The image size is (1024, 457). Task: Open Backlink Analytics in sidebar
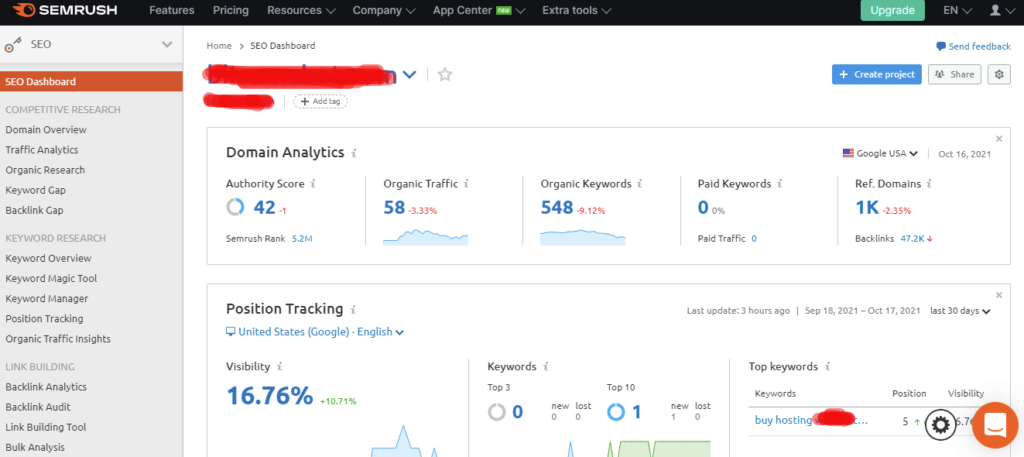(46, 386)
